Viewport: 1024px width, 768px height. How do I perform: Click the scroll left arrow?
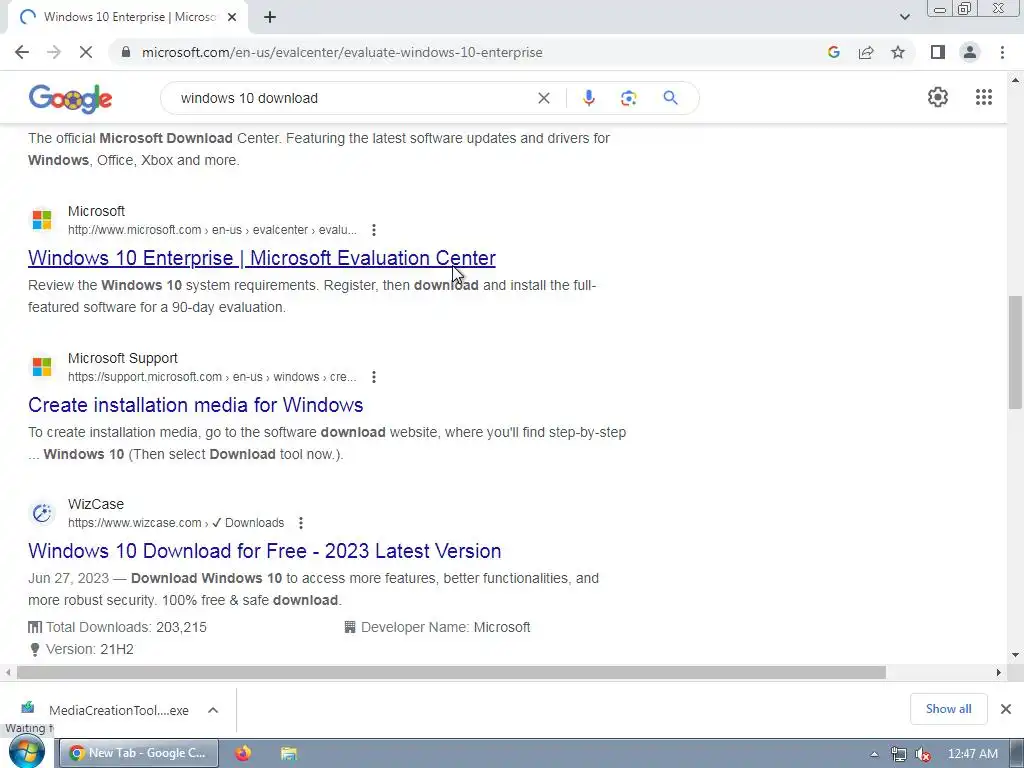(x=8, y=673)
